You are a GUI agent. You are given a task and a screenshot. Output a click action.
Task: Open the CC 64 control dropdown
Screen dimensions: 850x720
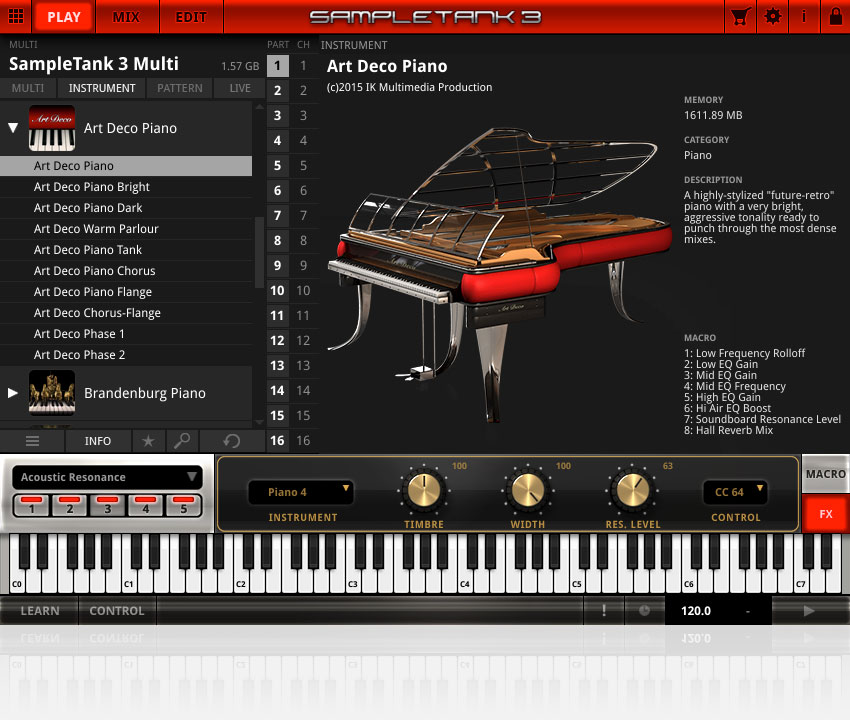click(x=734, y=492)
